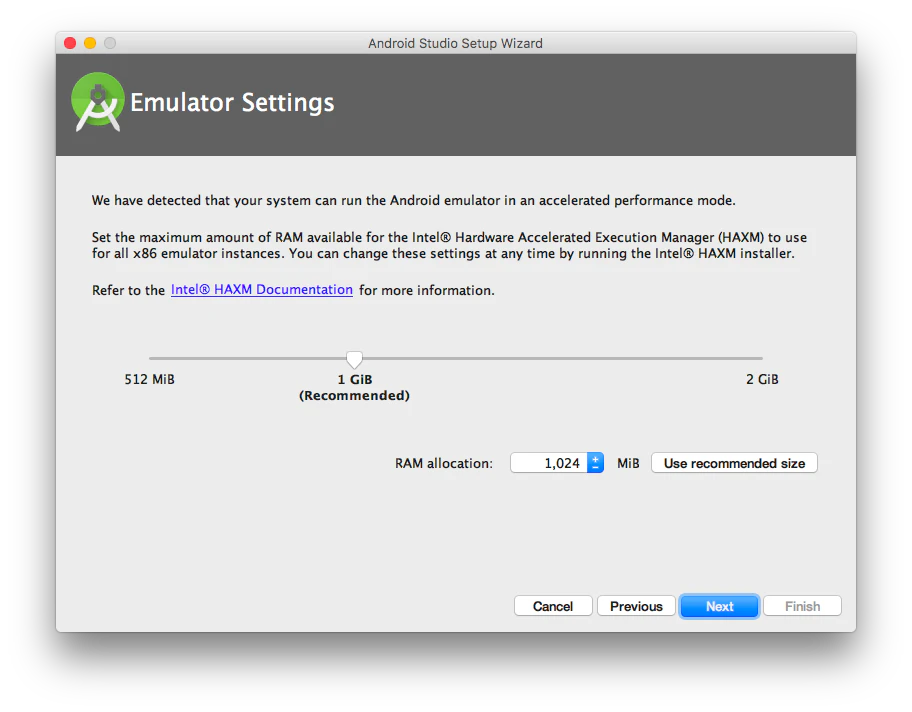Focus the RAM allocation value field
This screenshot has width=912, height=712.
click(548, 463)
